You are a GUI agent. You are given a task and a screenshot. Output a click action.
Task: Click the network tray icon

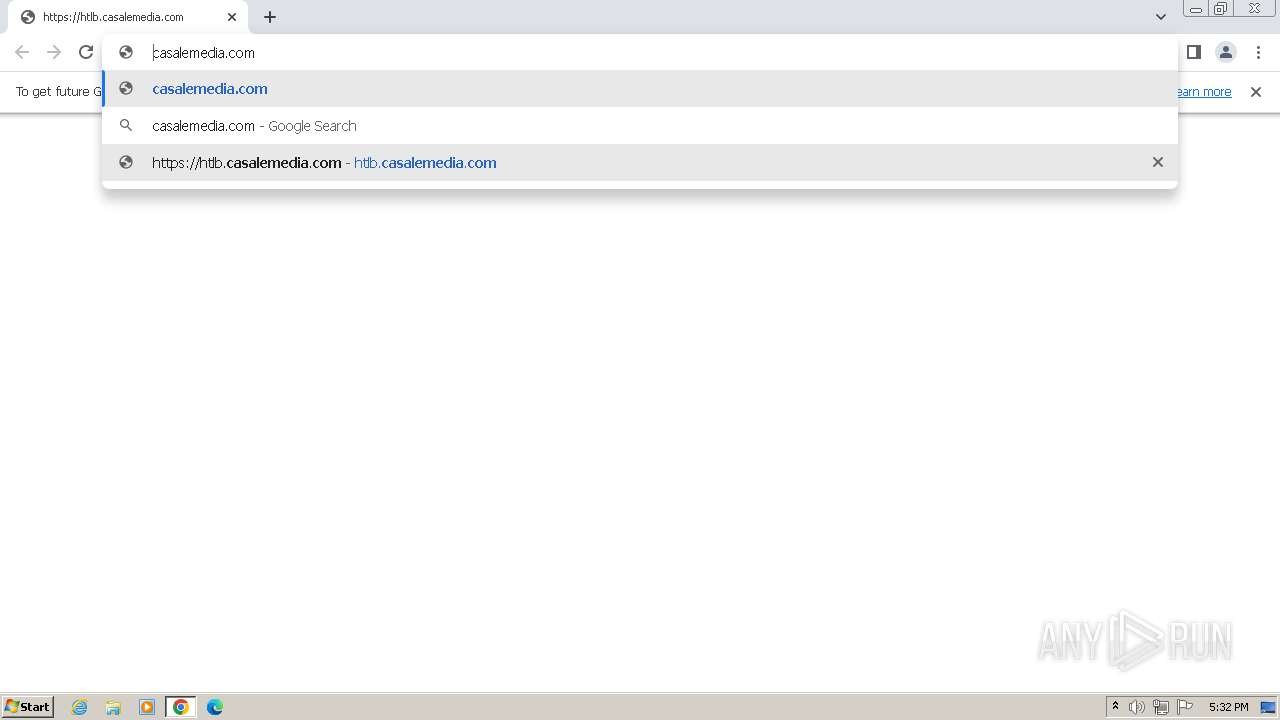coord(1161,707)
